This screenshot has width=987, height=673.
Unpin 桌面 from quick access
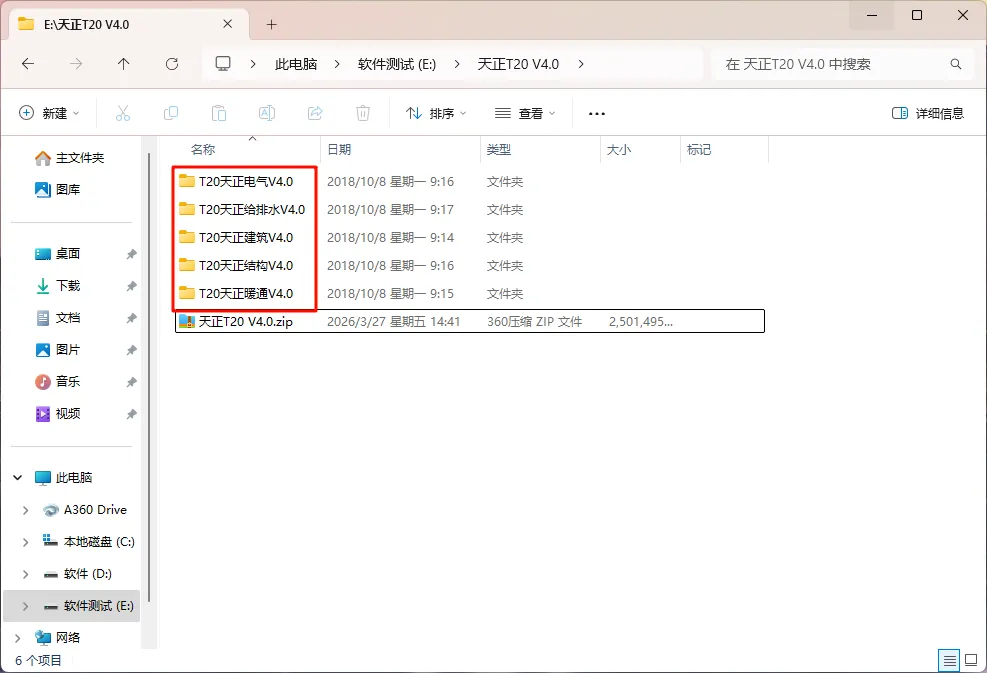[131, 254]
